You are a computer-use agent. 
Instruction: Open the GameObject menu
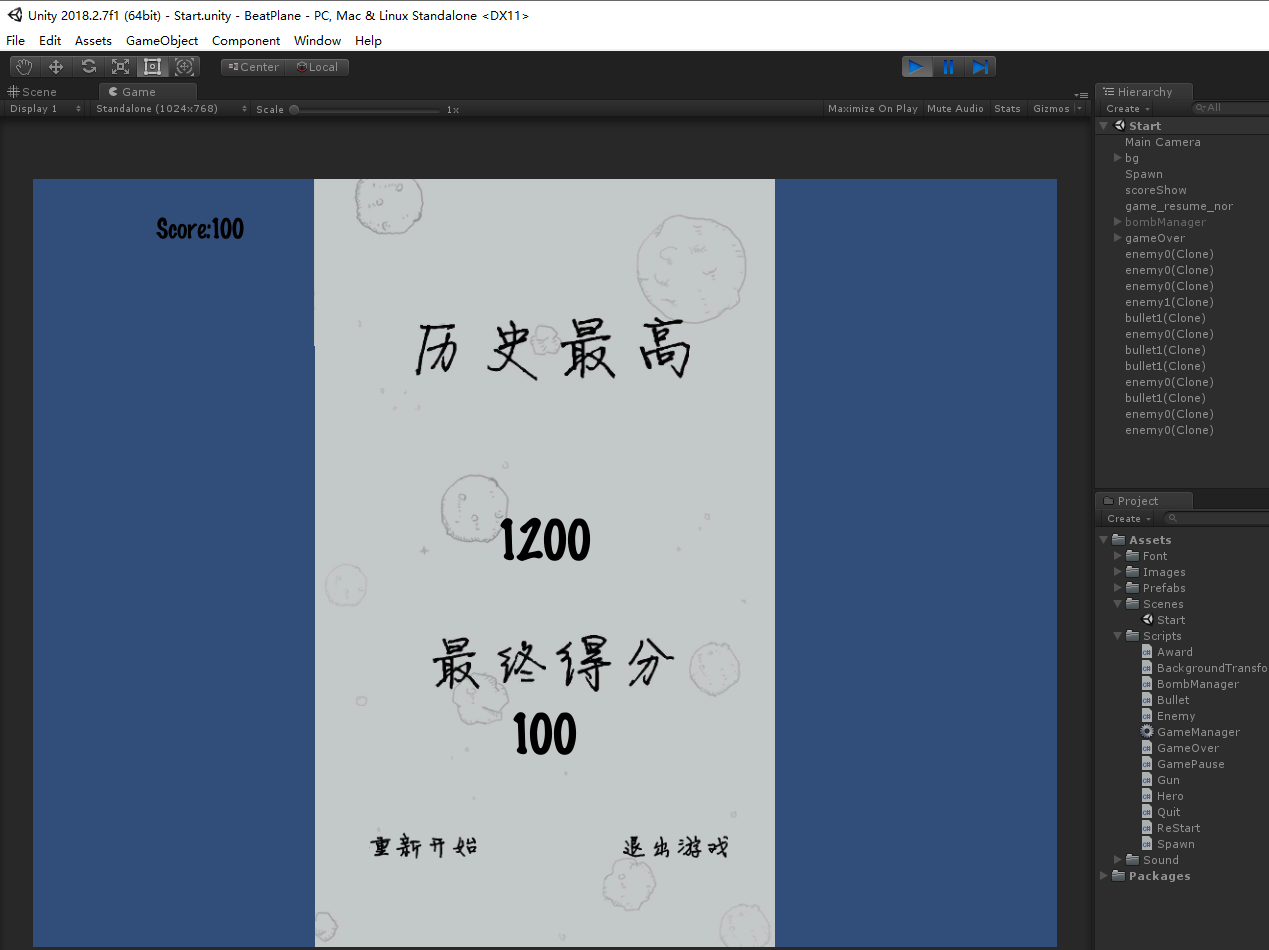(162, 41)
